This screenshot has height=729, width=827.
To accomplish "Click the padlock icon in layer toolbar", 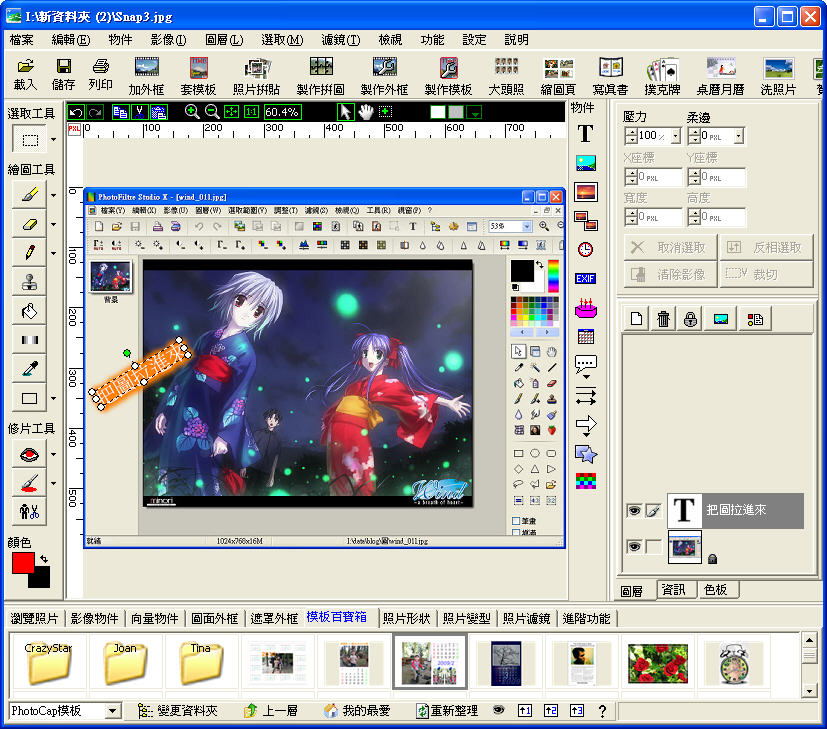I will coord(690,319).
